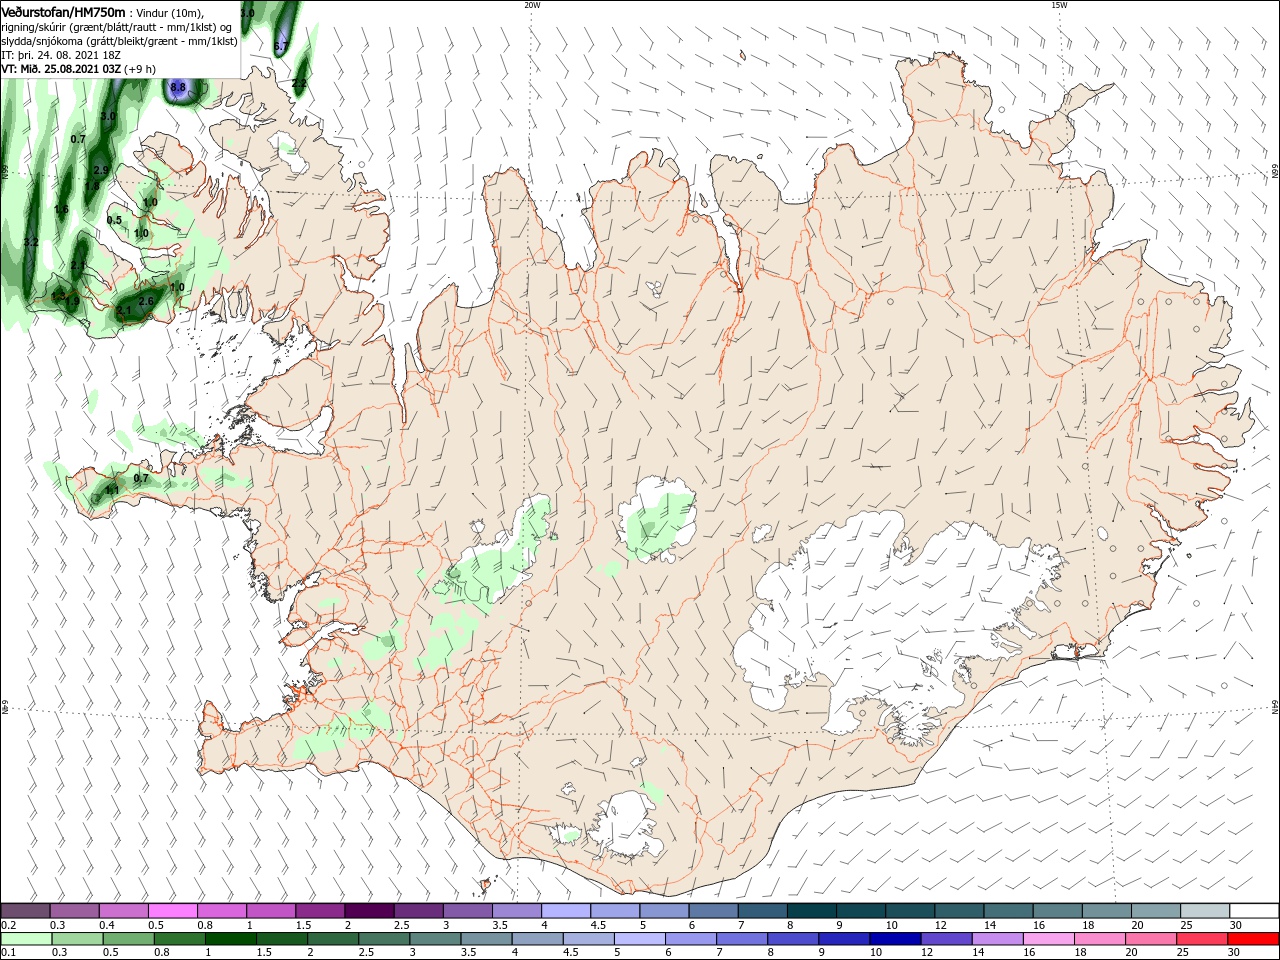Select the upper legend light gray swatch between 25 and 30

pos(1206,910)
